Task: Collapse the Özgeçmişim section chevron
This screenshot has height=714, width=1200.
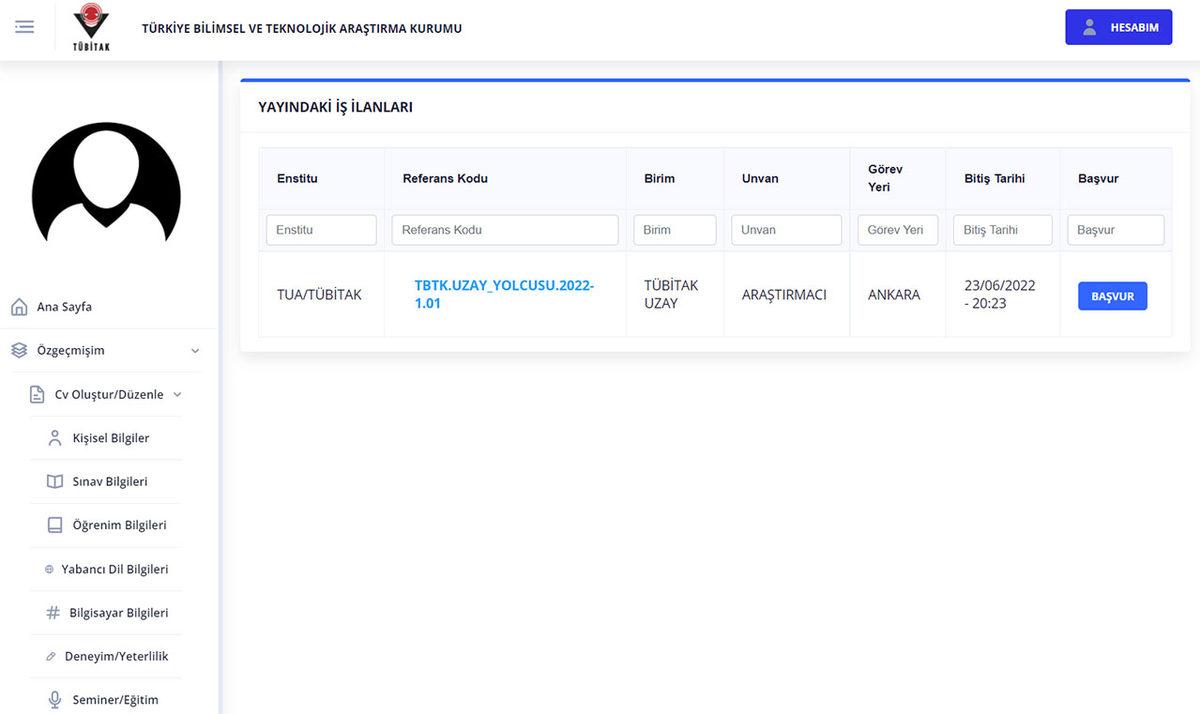Action: (x=195, y=351)
